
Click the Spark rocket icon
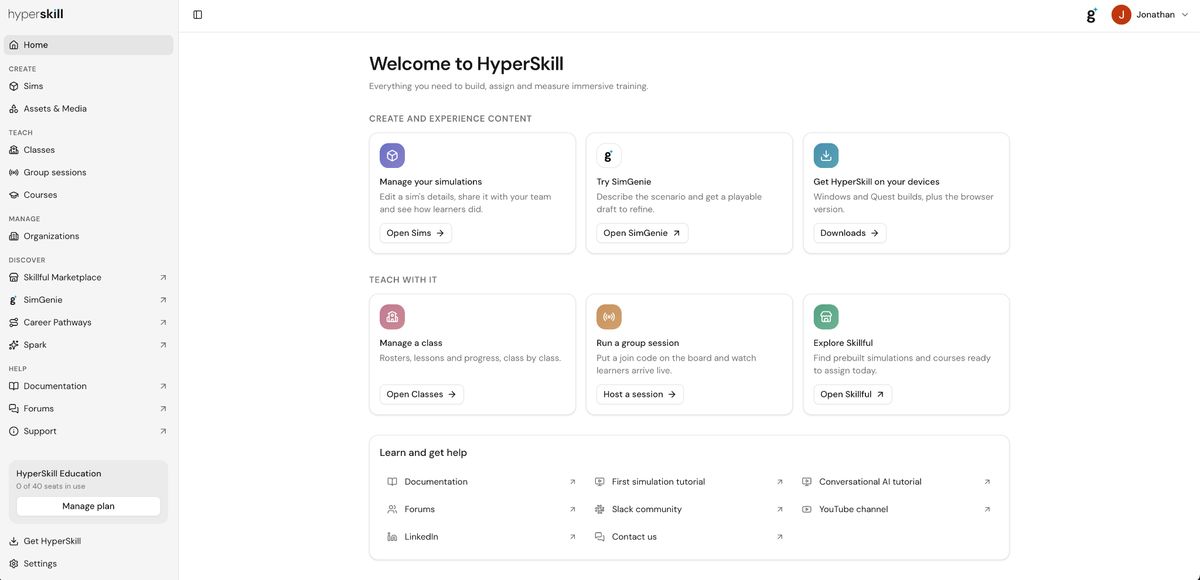14,345
